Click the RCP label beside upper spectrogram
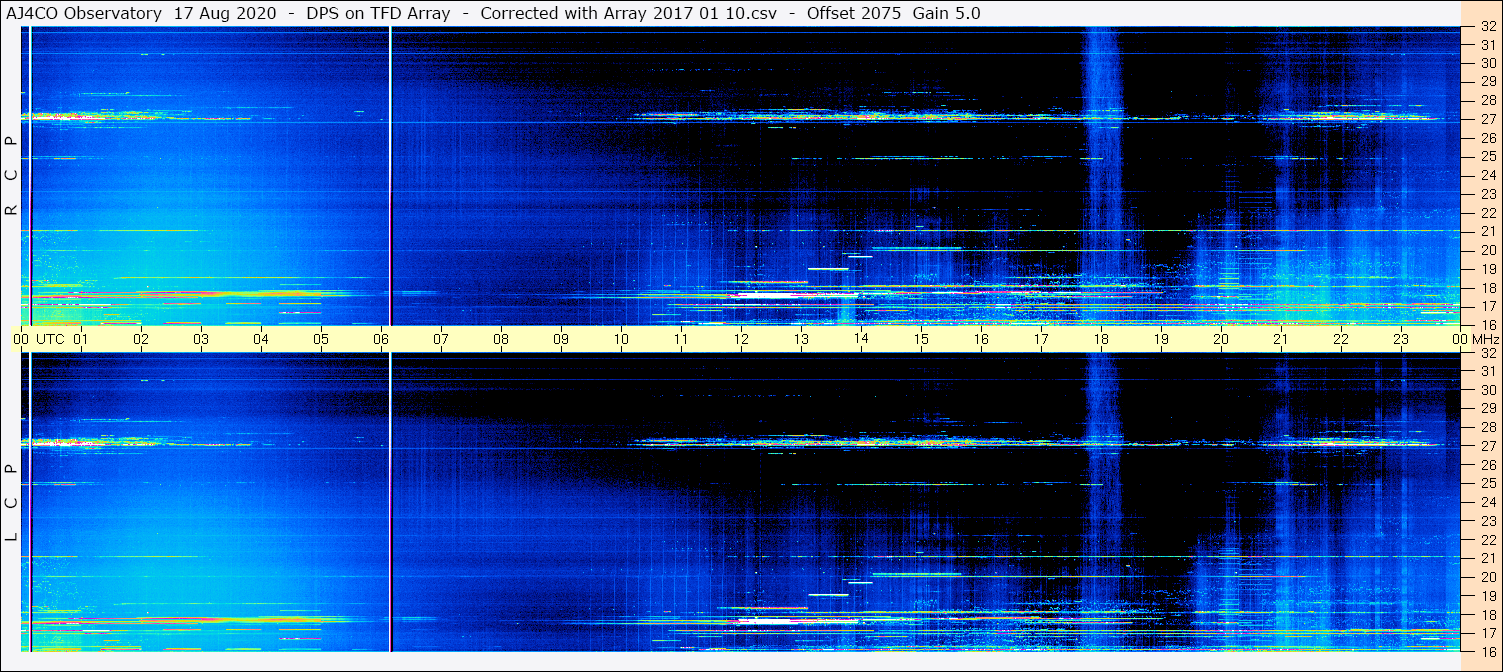This screenshot has height=672, width=1503. coord(11,176)
